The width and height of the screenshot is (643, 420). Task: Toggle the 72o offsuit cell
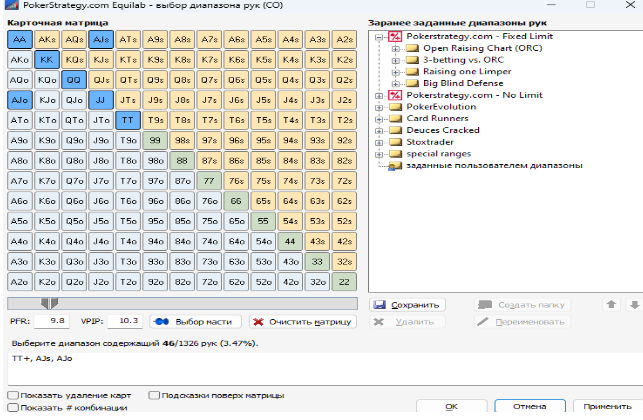click(209, 282)
